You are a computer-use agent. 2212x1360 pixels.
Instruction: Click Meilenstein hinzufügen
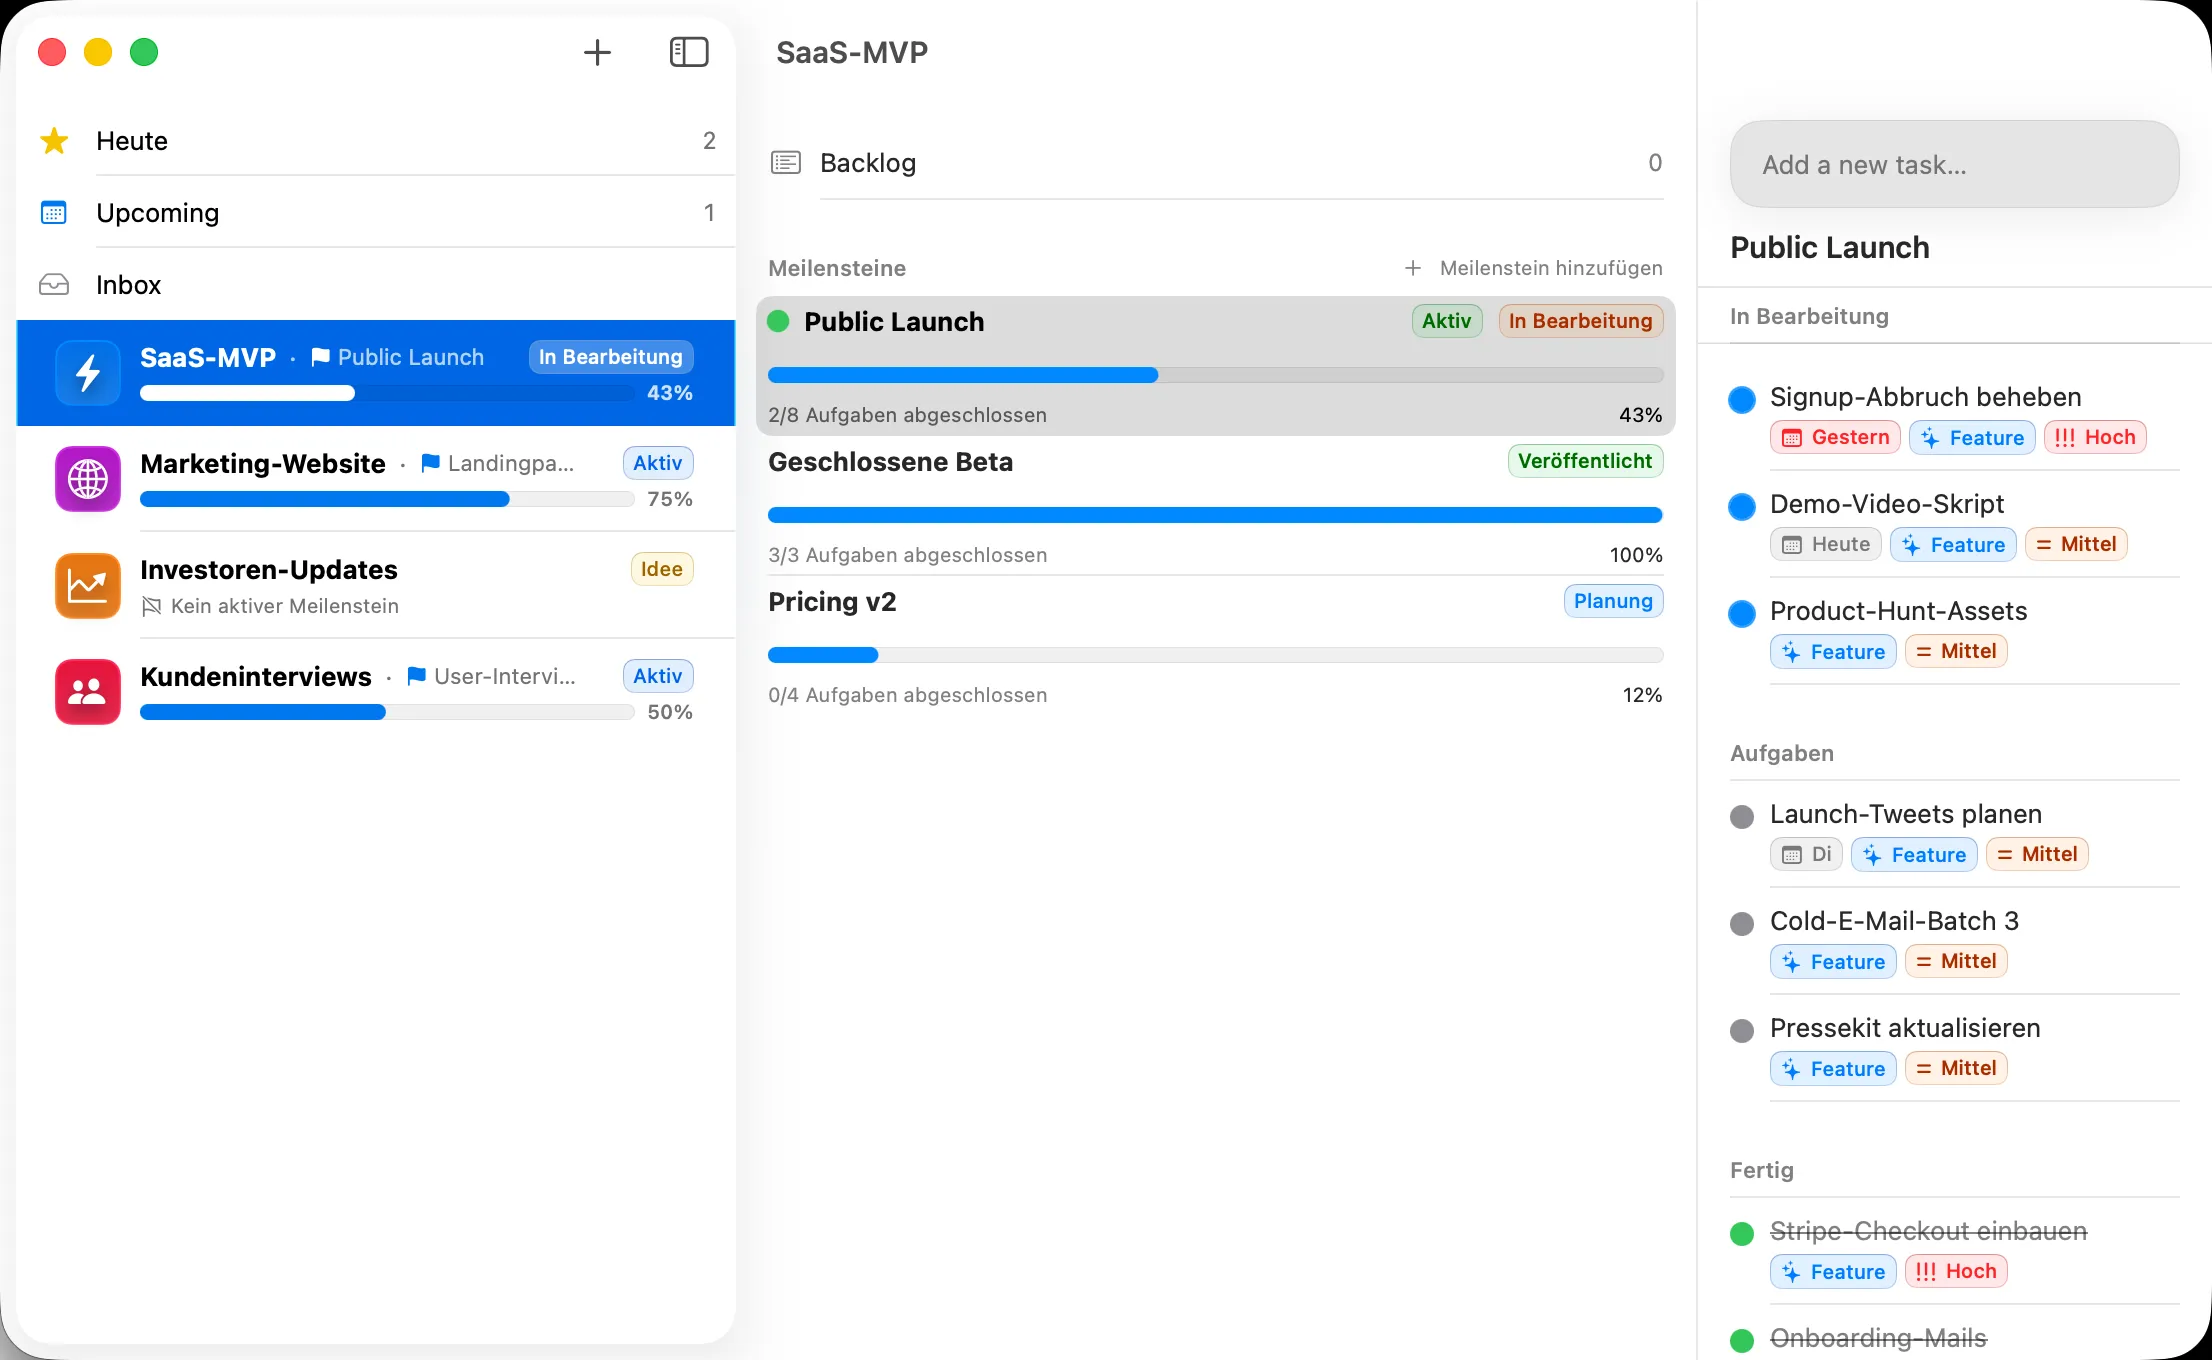click(x=1534, y=268)
